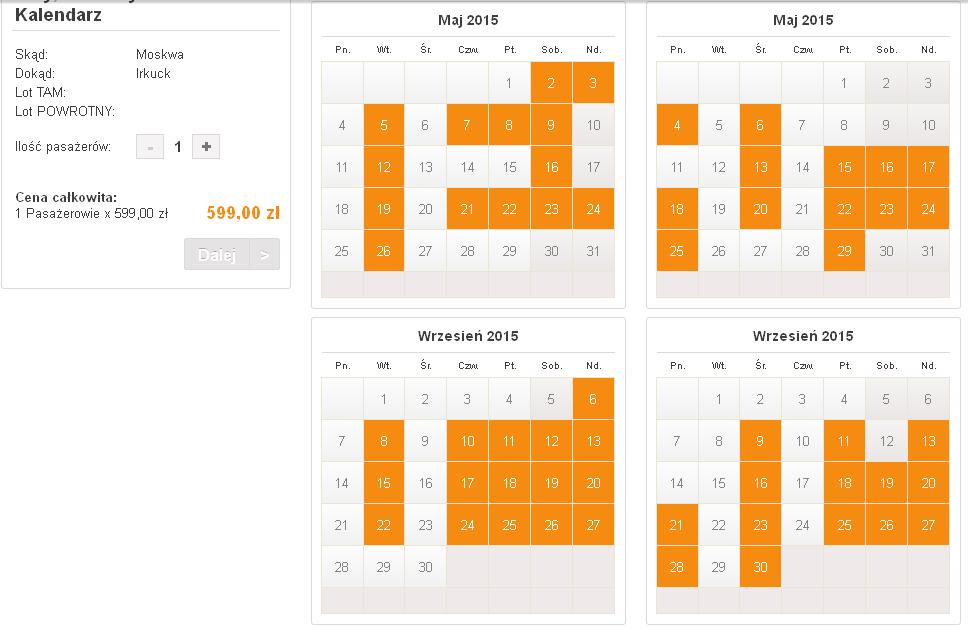968x628 pixels.
Task: Select May 26 in left Maj calendar
Action: point(384,251)
